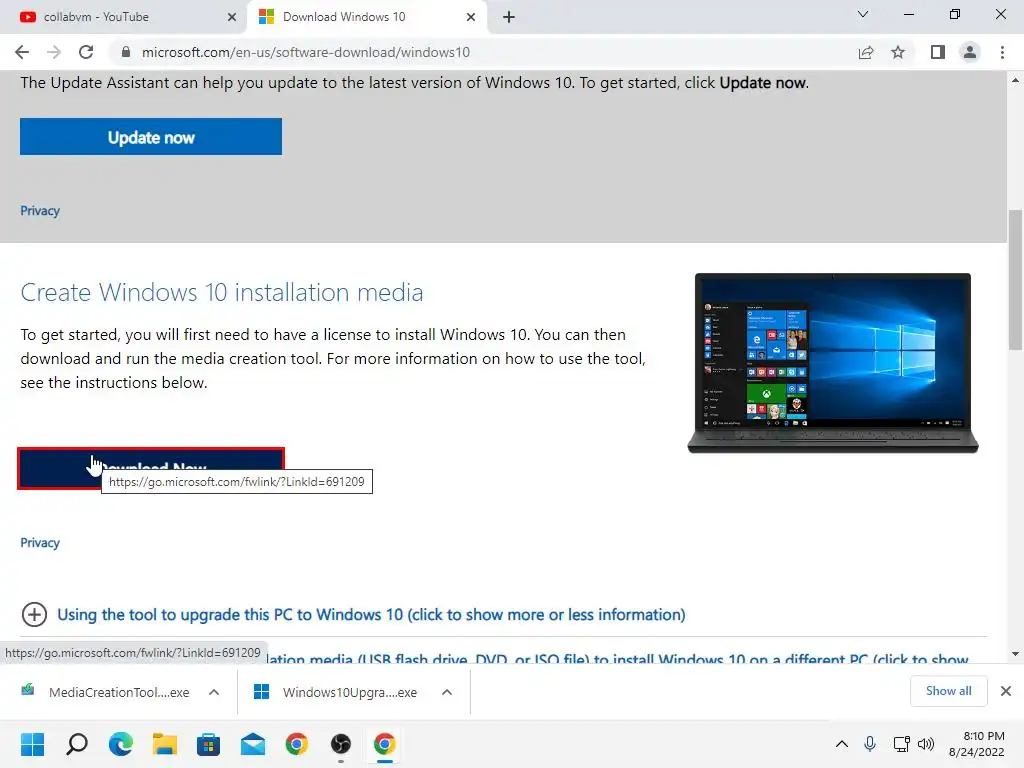The height and width of the screenshot is (768, 1024).
Task: Open File Explorer from taskbar
Action: pyautogui.click(x=165, y=744)
